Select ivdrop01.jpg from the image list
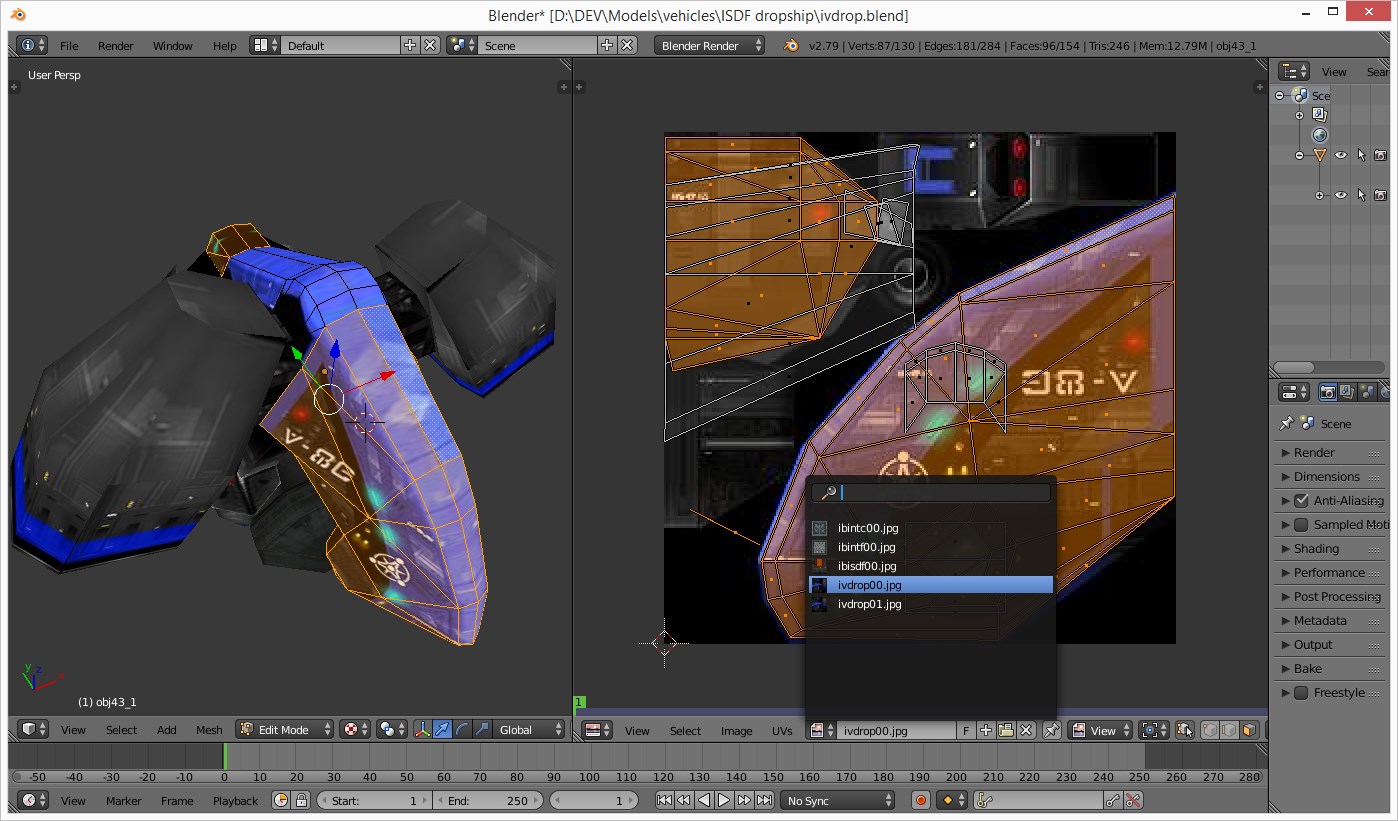The width and height of the screenshot is (1398, 821). pos(869,604)
